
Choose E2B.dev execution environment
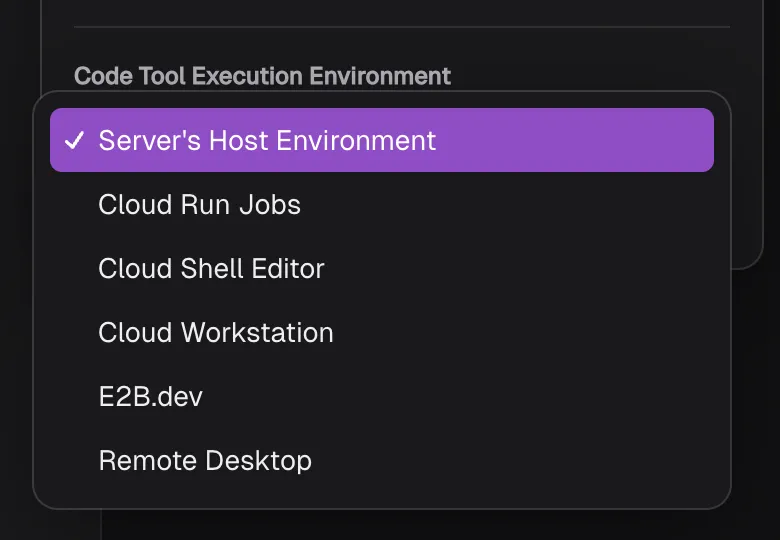382,396
